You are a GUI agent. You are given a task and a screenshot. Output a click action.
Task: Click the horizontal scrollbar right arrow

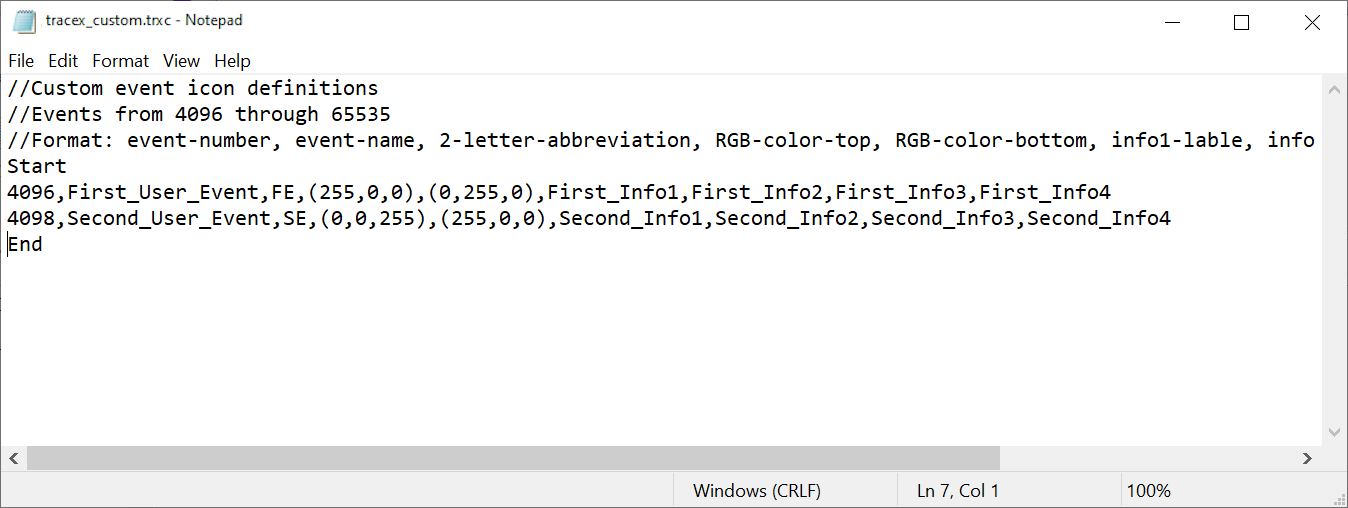[1307, 458]
